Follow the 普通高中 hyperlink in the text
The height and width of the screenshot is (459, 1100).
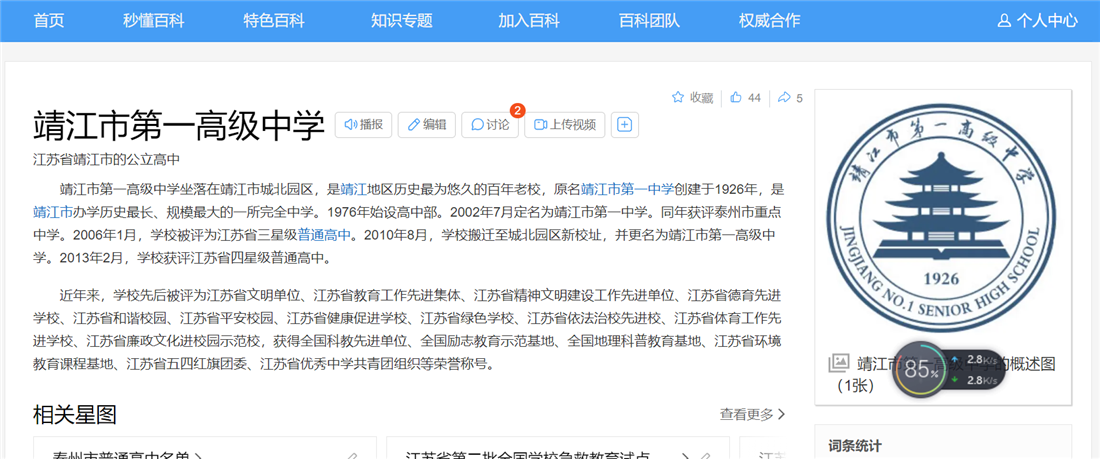(324, 235)
